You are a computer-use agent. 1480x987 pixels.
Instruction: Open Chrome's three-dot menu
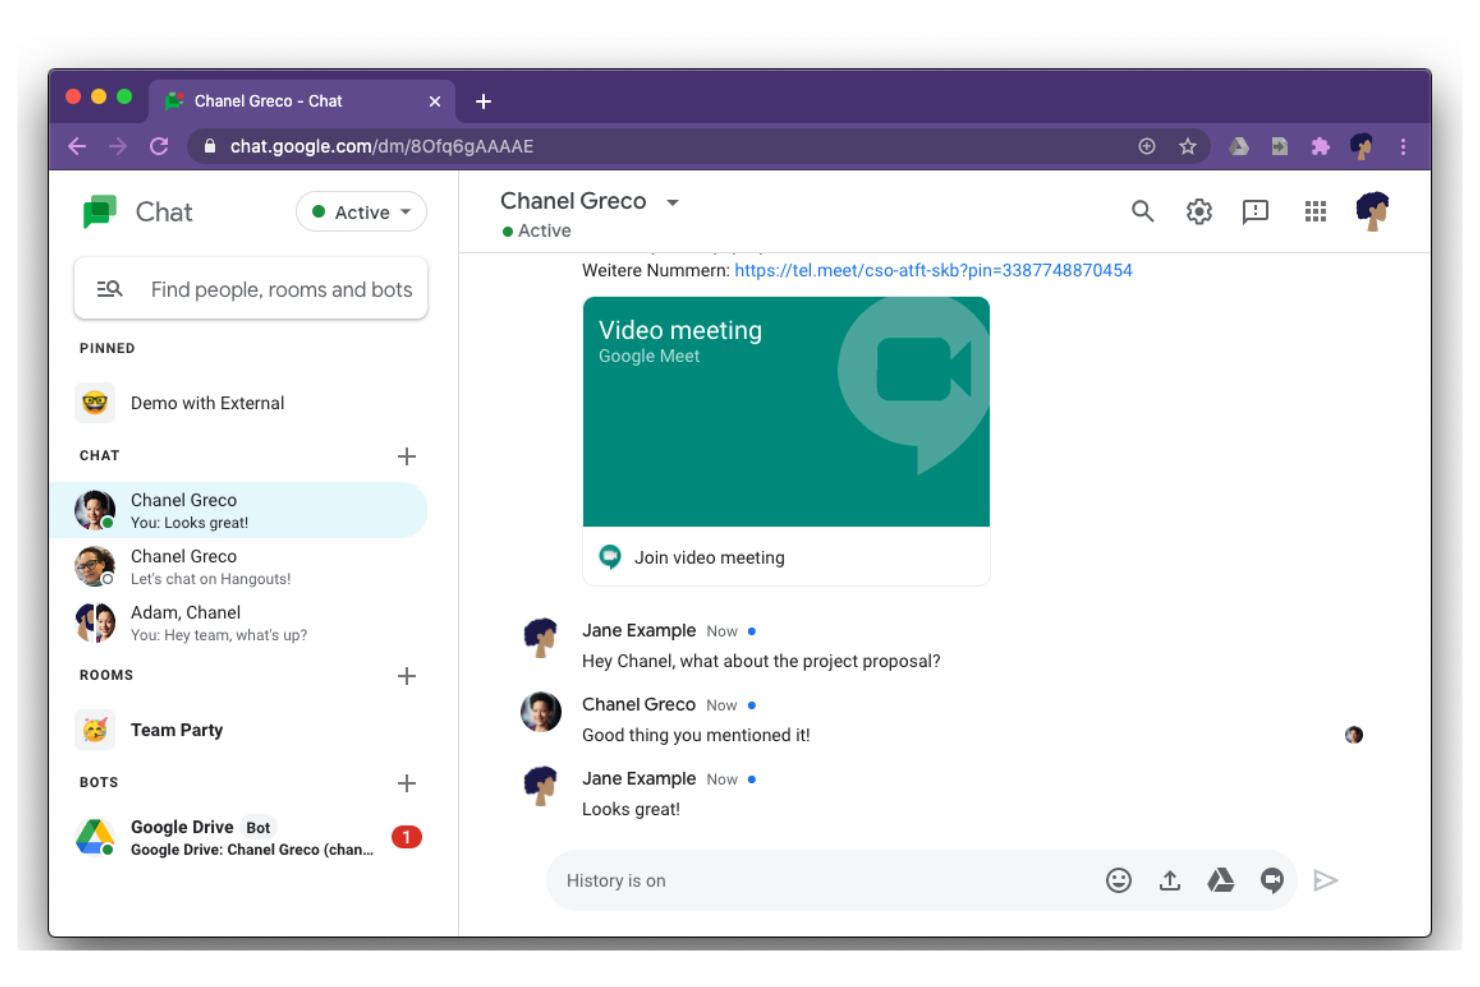click(x=1403, y=146)
